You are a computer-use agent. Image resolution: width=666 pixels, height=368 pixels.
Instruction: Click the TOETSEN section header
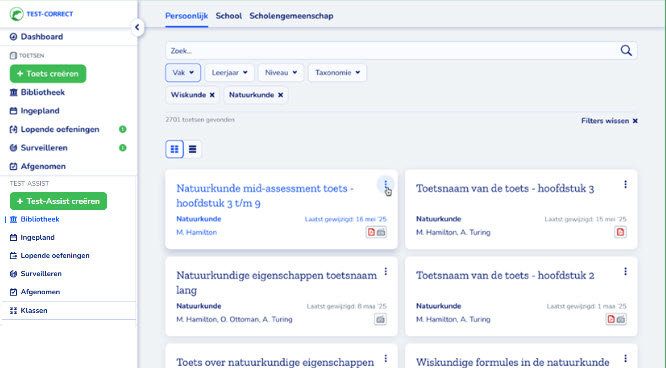click(x=27, y=56)
